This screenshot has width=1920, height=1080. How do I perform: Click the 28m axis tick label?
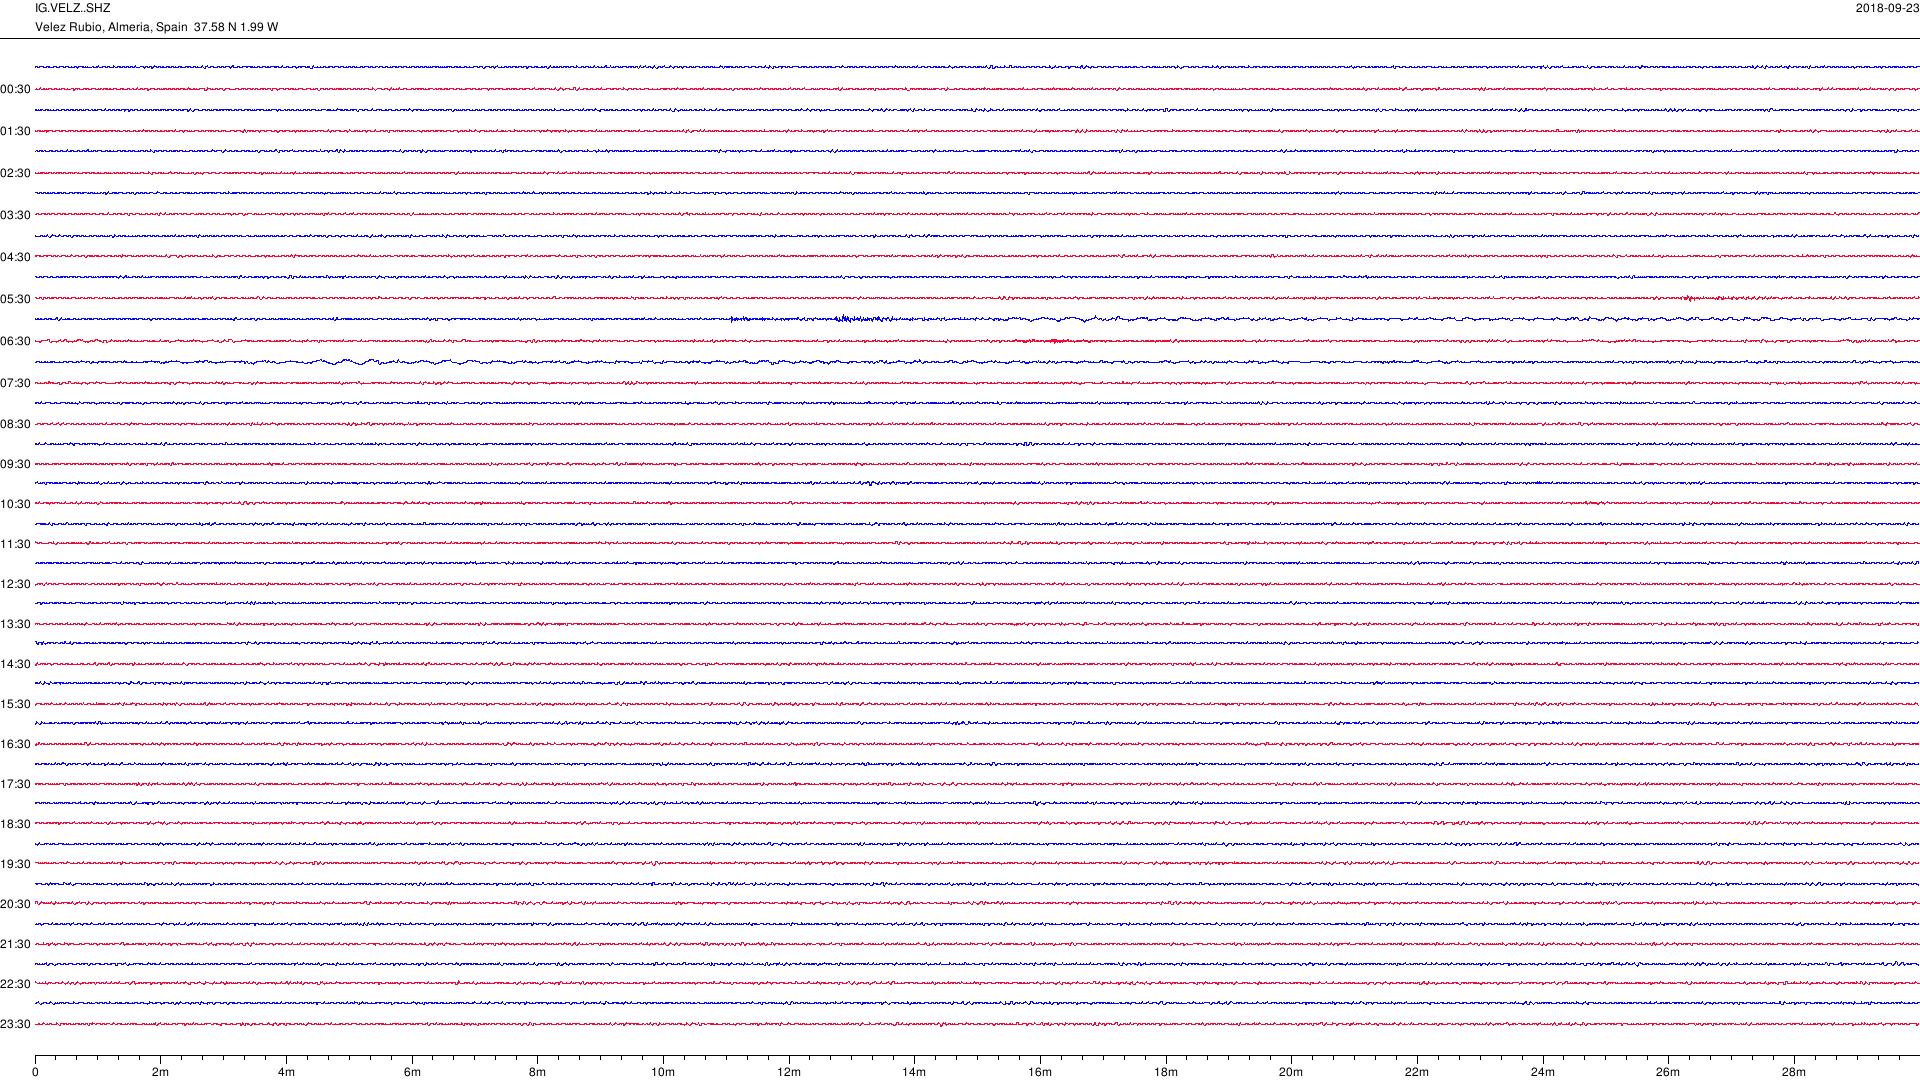pos(1794,1072)
